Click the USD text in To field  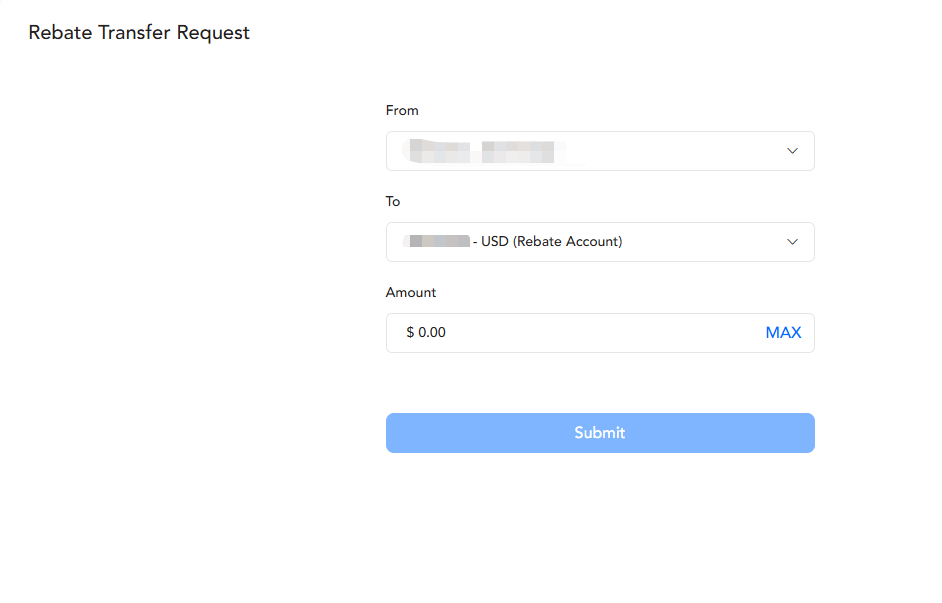[x=495, y=242]
